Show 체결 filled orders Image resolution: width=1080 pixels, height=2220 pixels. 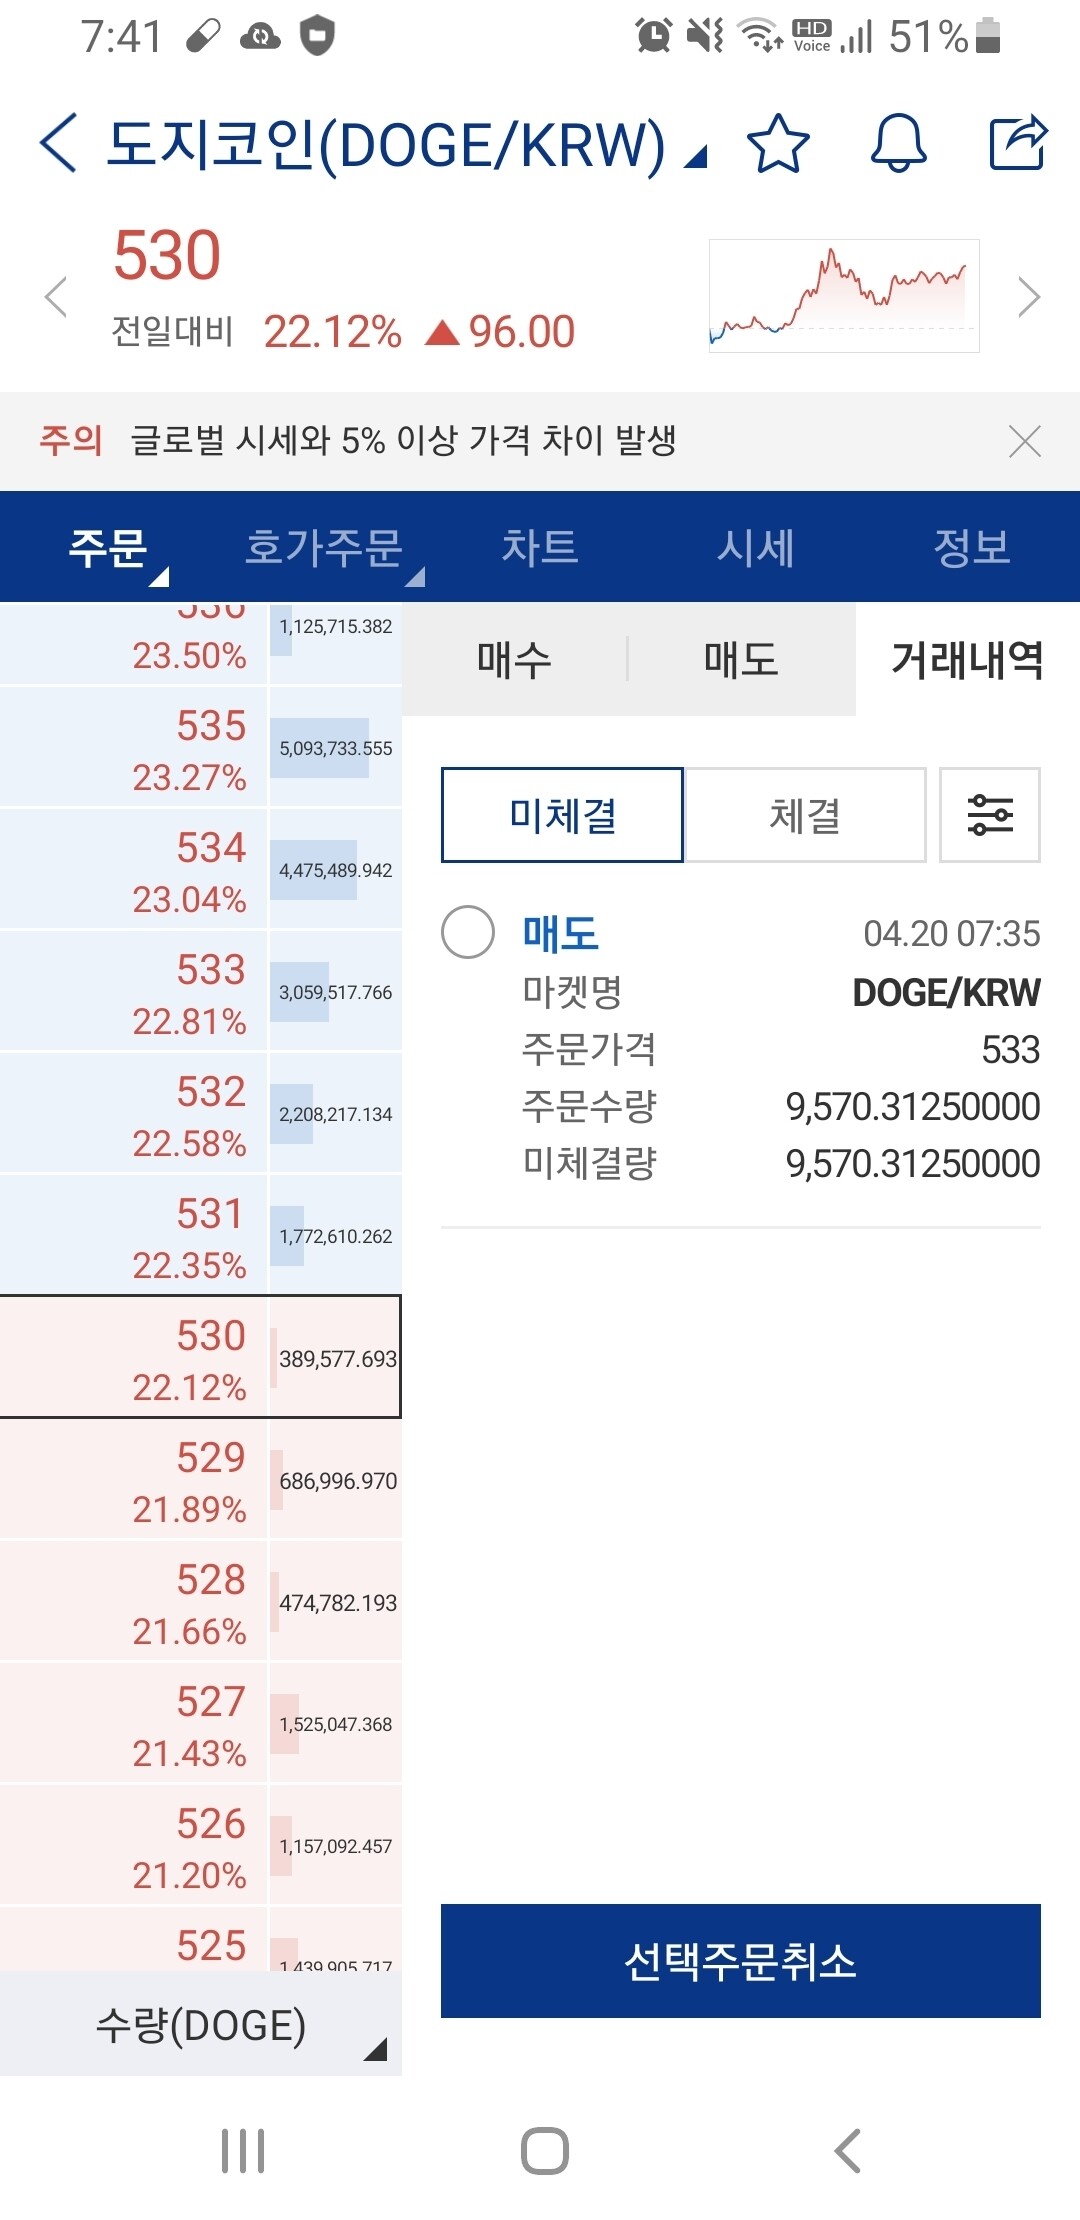coord(805,815)
